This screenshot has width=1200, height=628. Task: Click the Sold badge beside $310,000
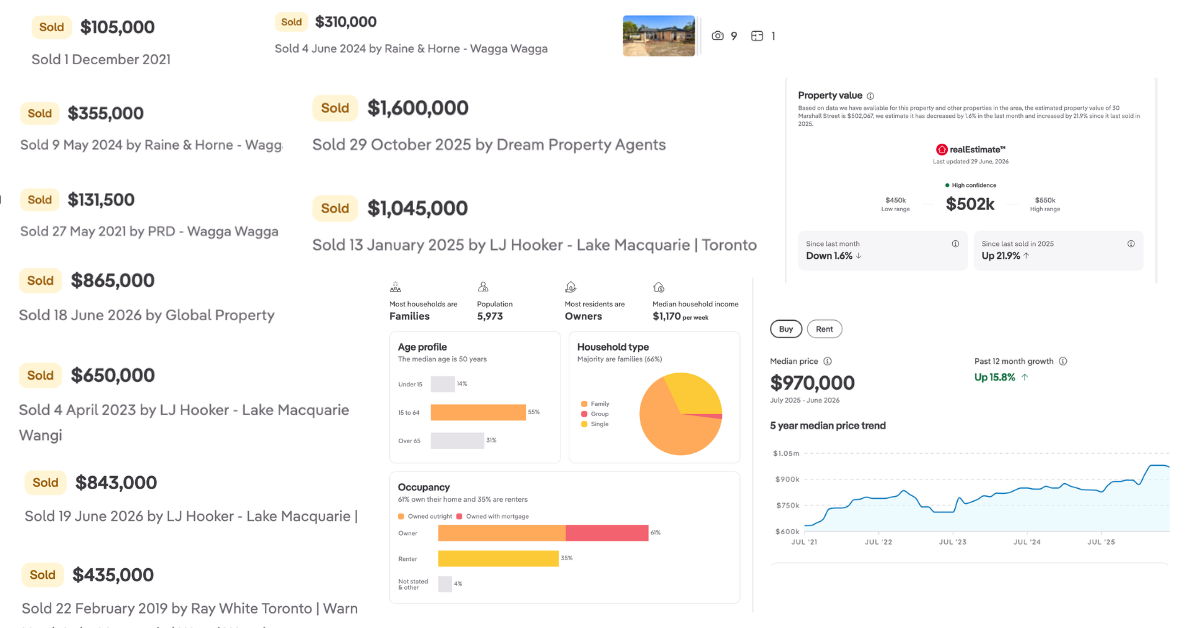pyautogui.click(x=292, y=22)
